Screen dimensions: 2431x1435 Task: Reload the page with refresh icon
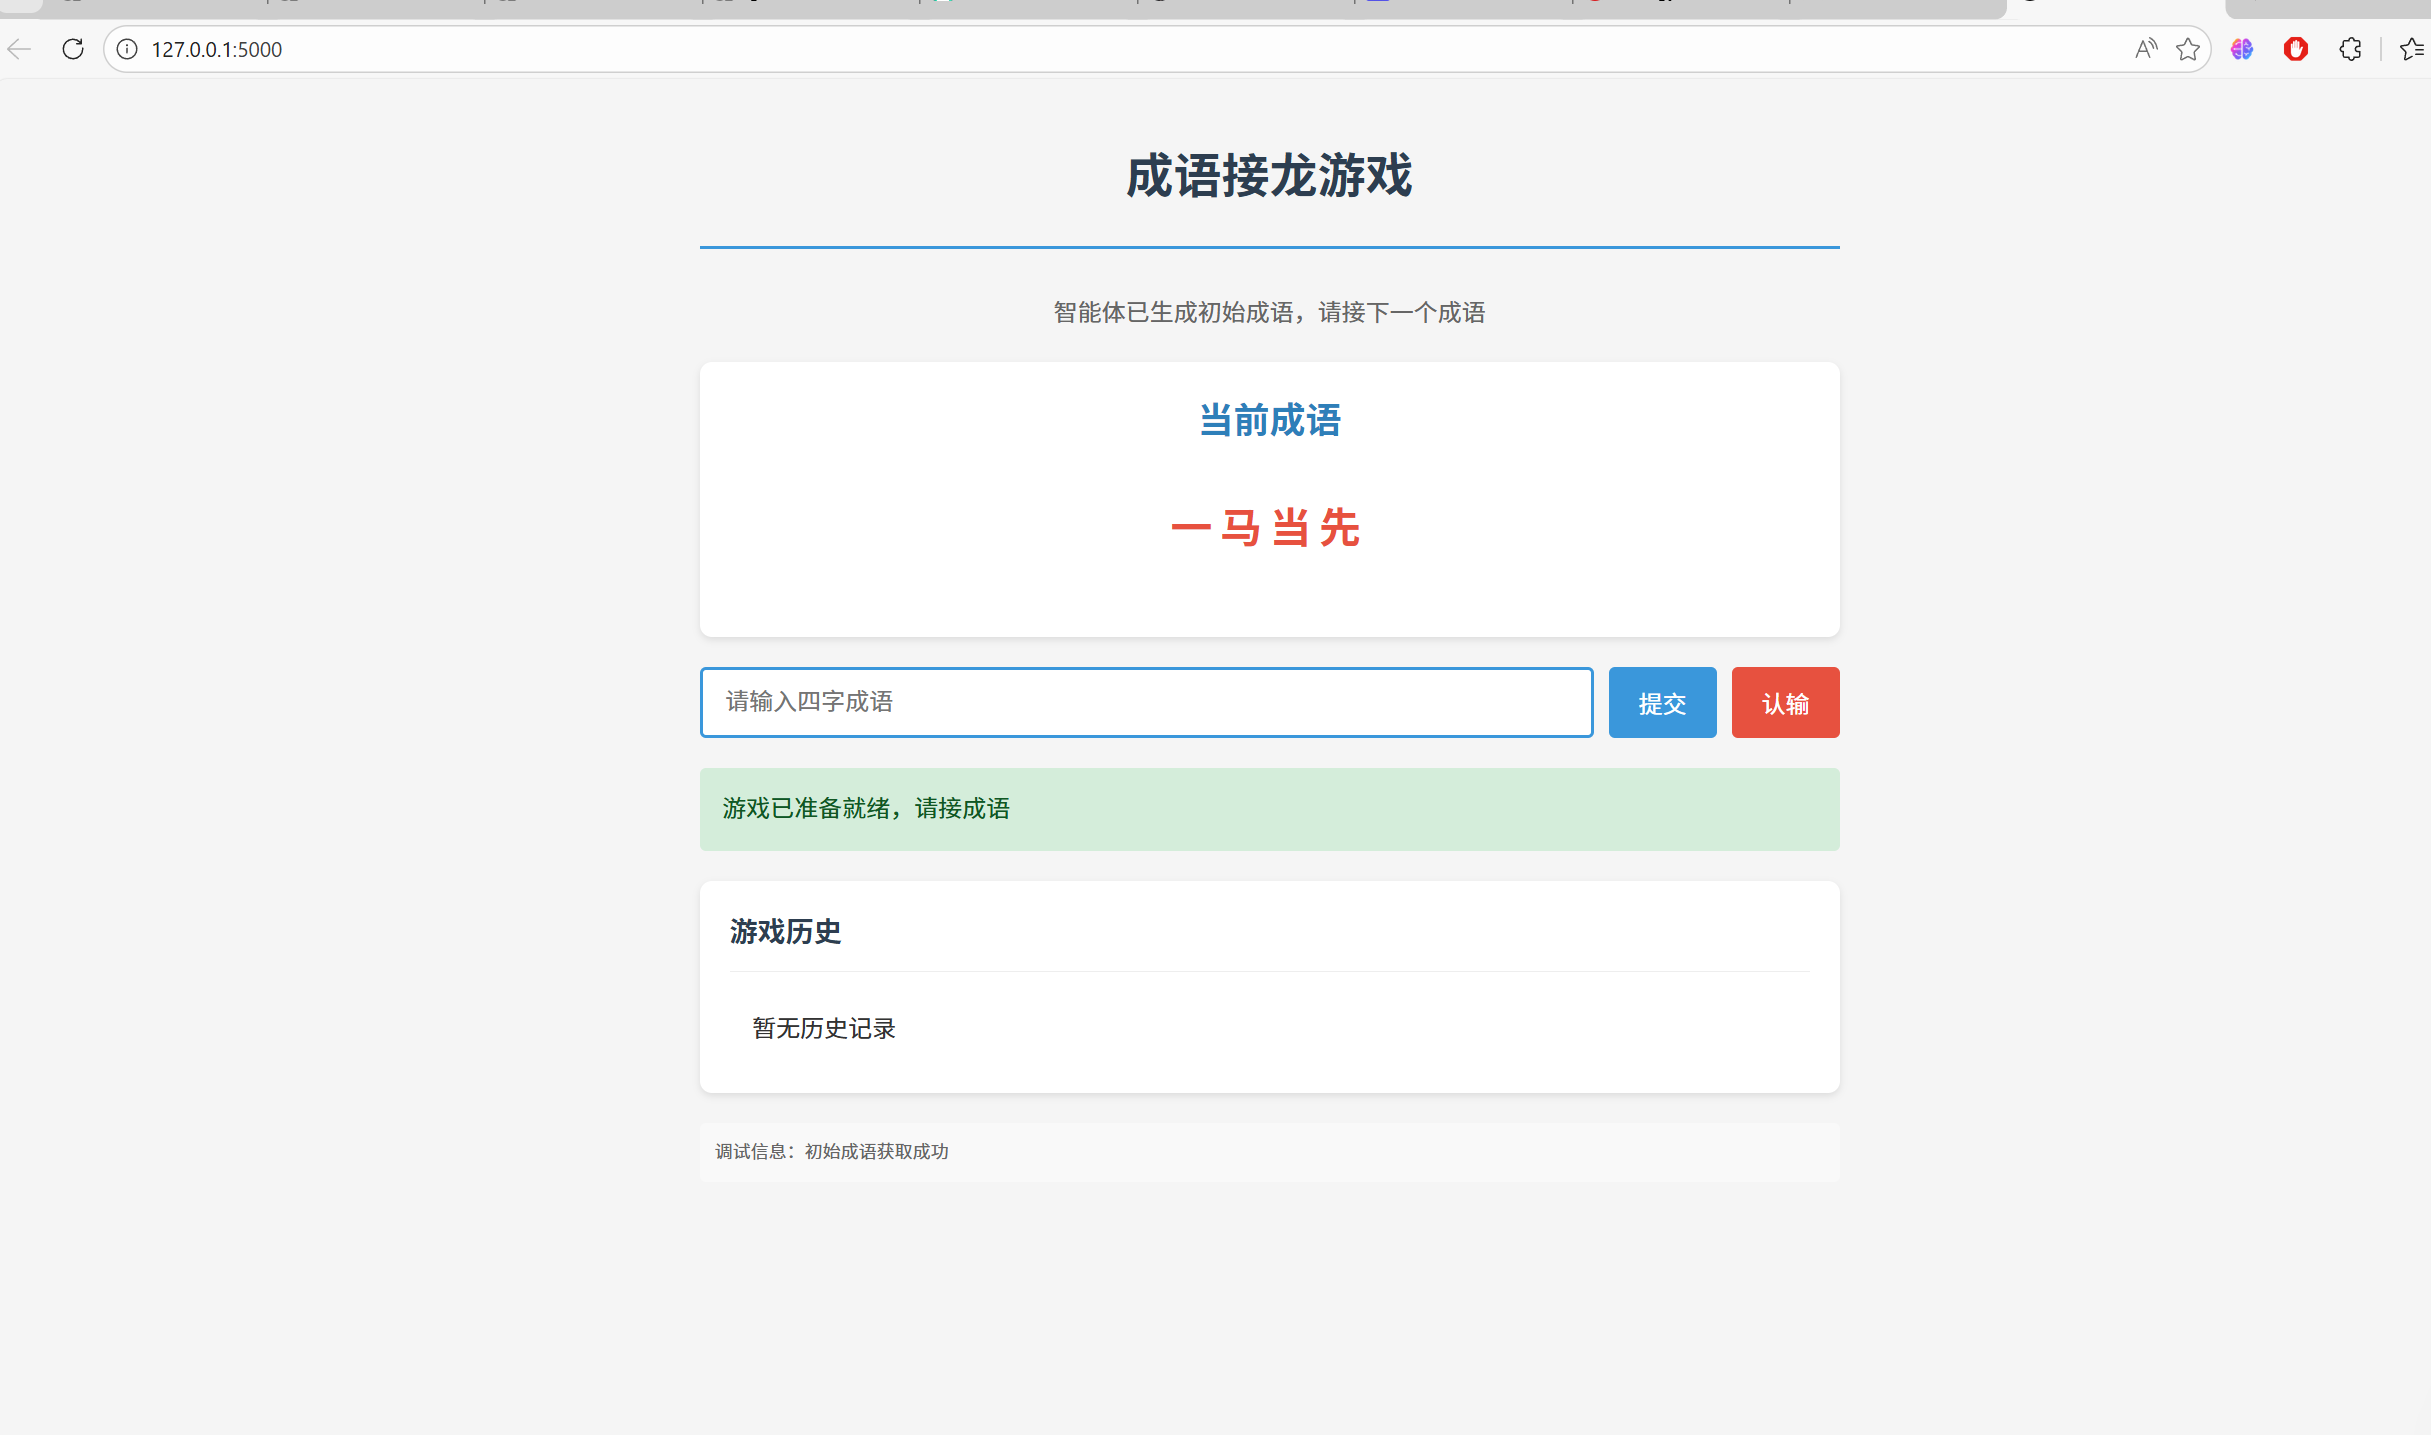click(x=73, y=49)
